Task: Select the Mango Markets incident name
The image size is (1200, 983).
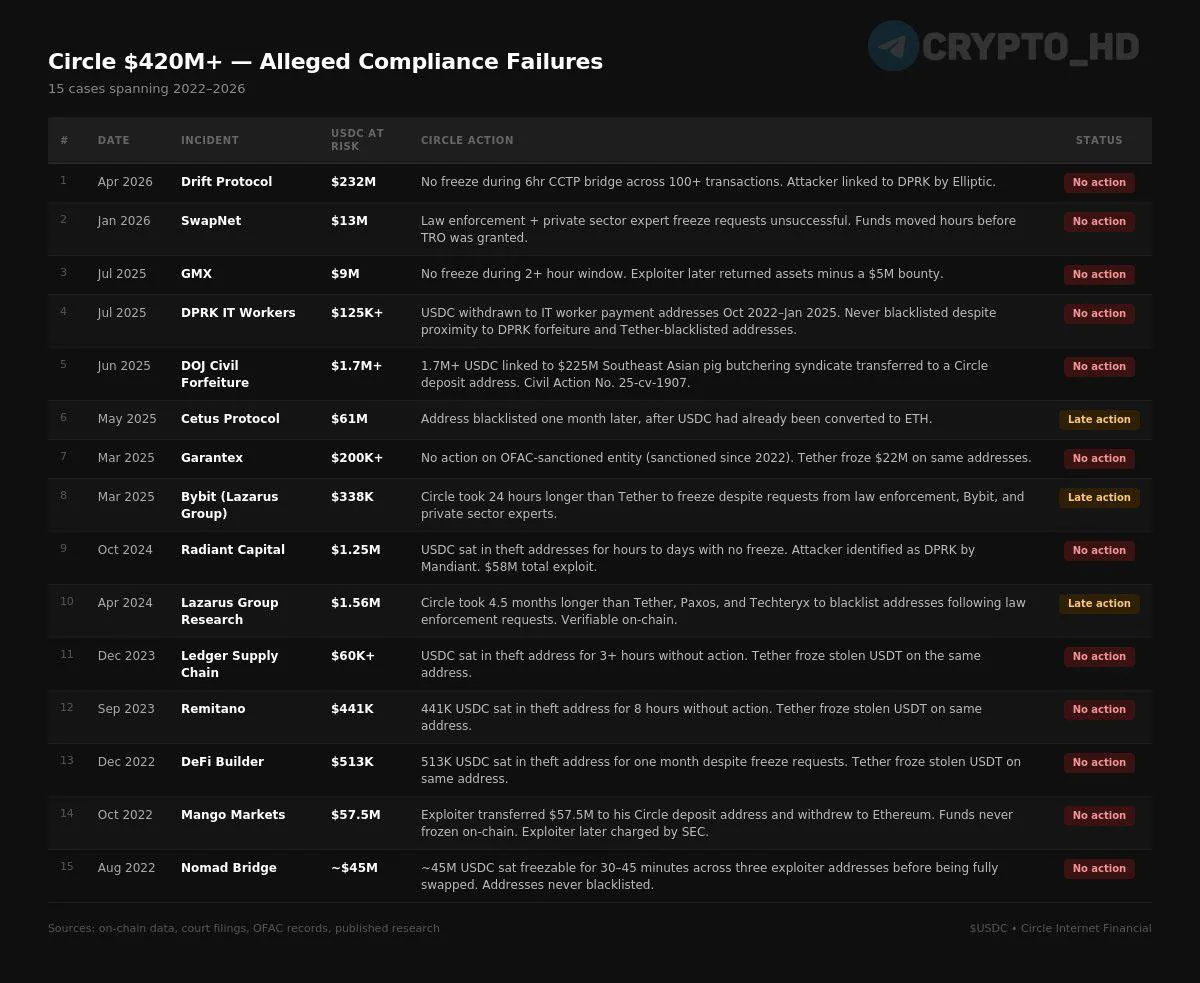Action: click(x=232, y=815)
